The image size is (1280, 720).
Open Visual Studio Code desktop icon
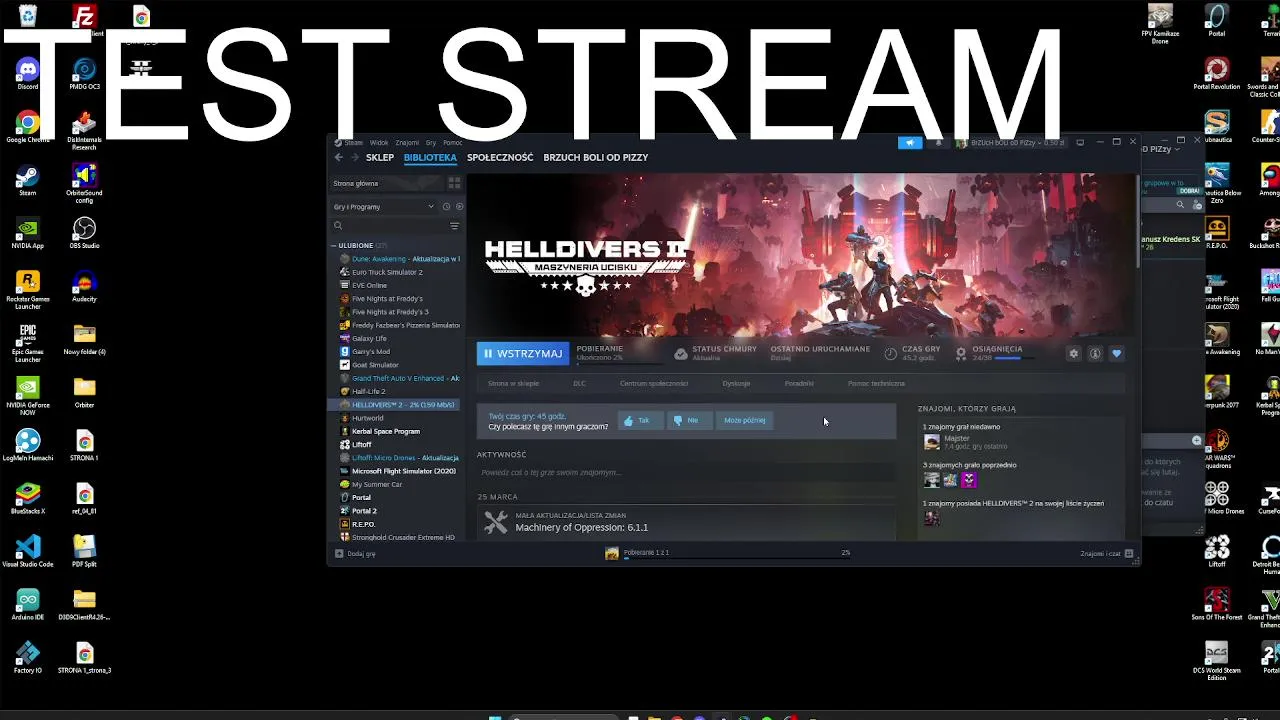(28, 551)
